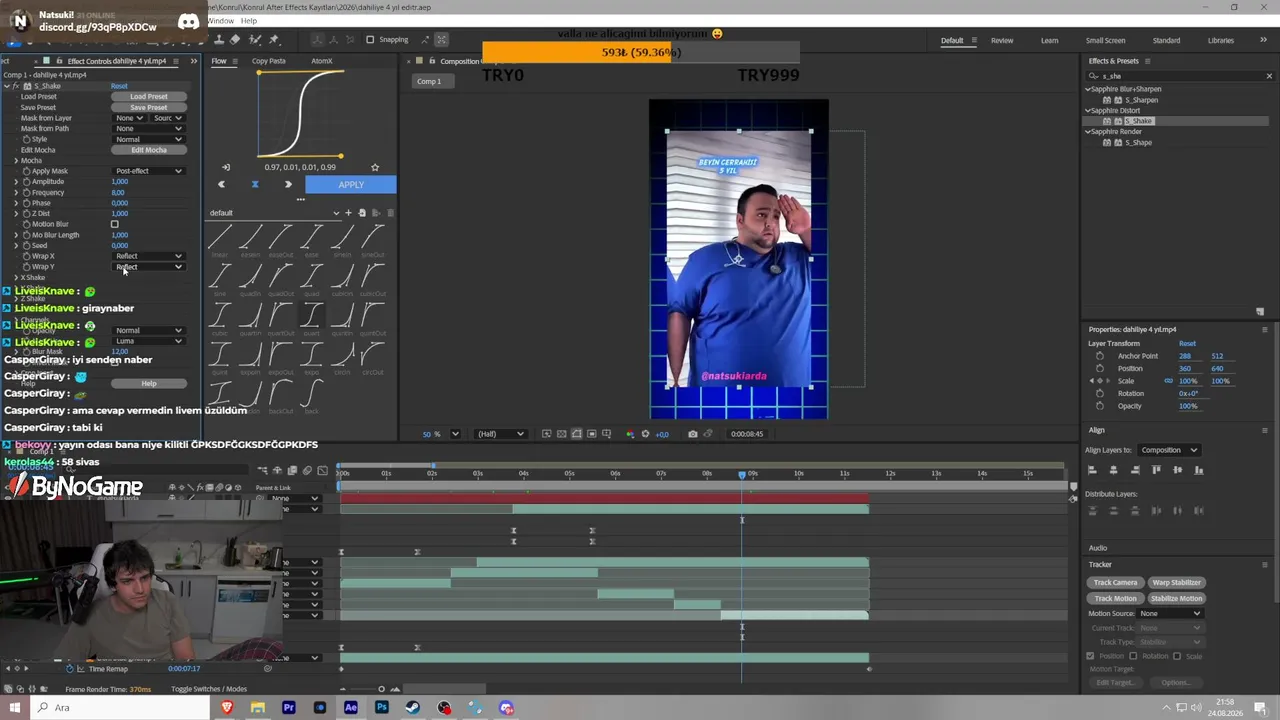Click the Load Preset button
Image resolution: width=1280 pixels, height=720 pixels.
pos(149,97)
